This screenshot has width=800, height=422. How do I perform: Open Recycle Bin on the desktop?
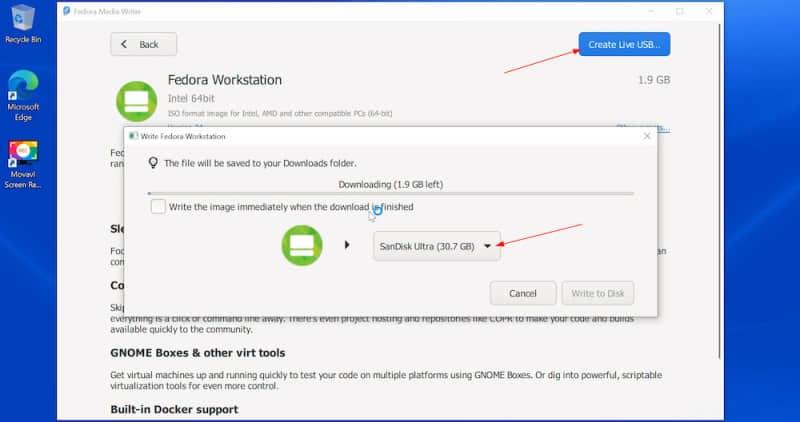coord(22,22)
